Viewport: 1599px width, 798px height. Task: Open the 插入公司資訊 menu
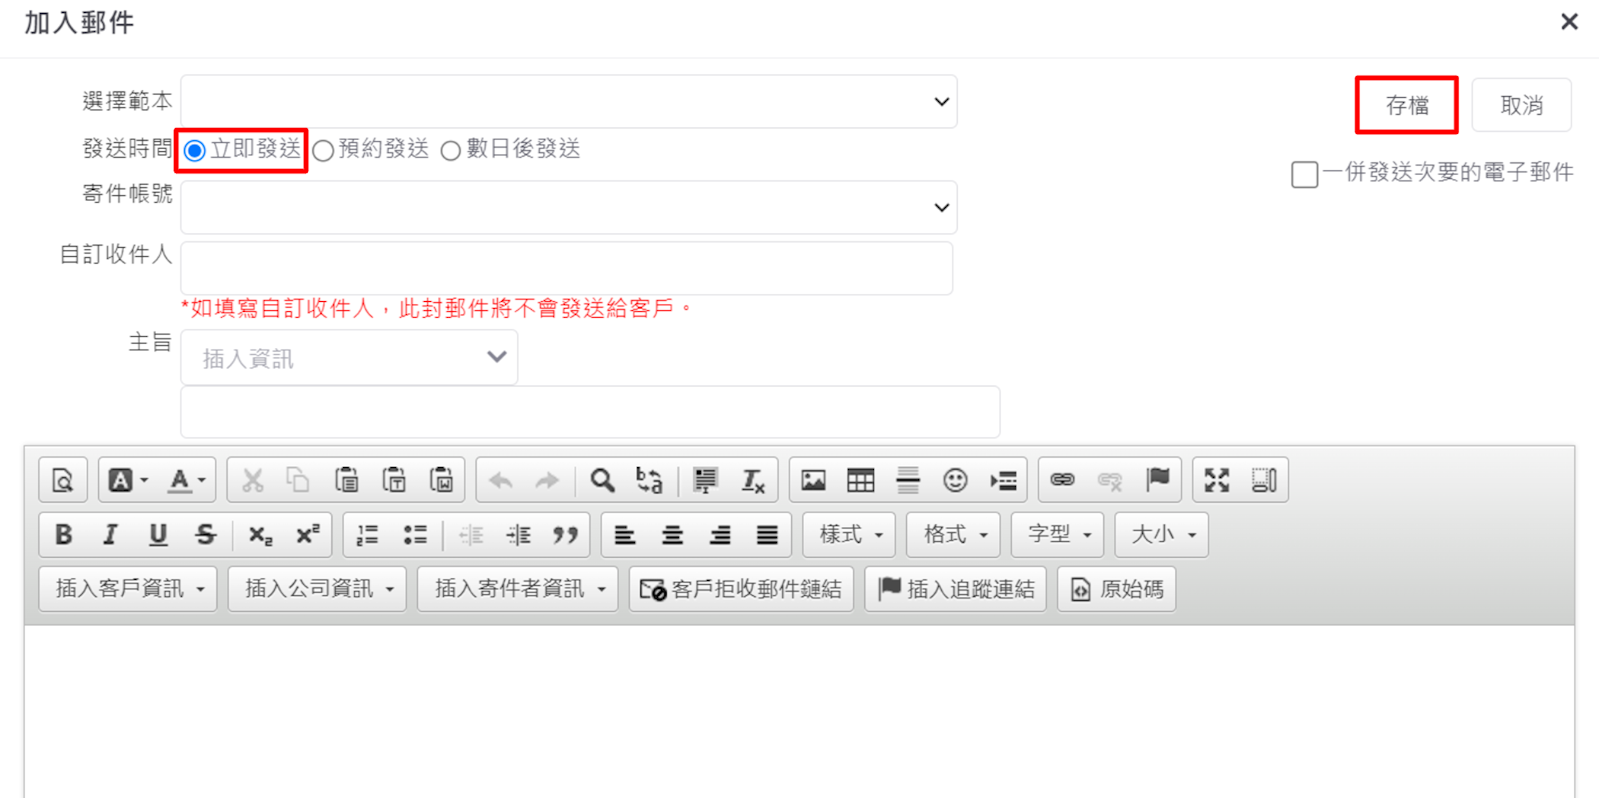tap(317, 589)
